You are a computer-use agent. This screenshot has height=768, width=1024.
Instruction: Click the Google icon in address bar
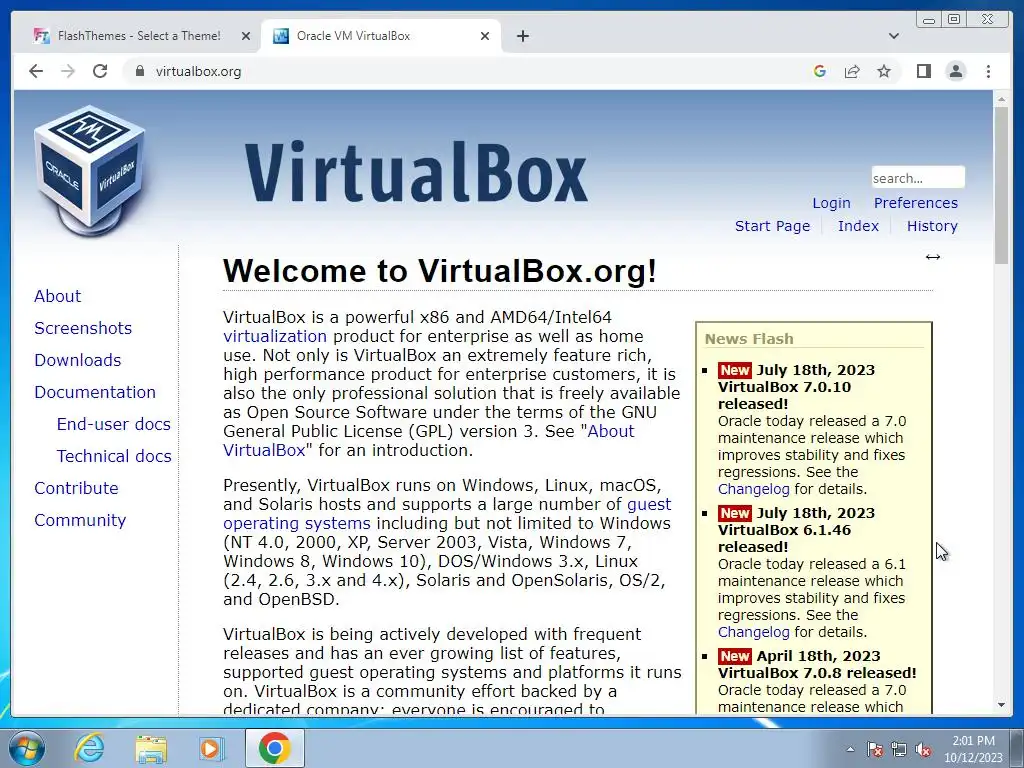[x=820, y=71]
